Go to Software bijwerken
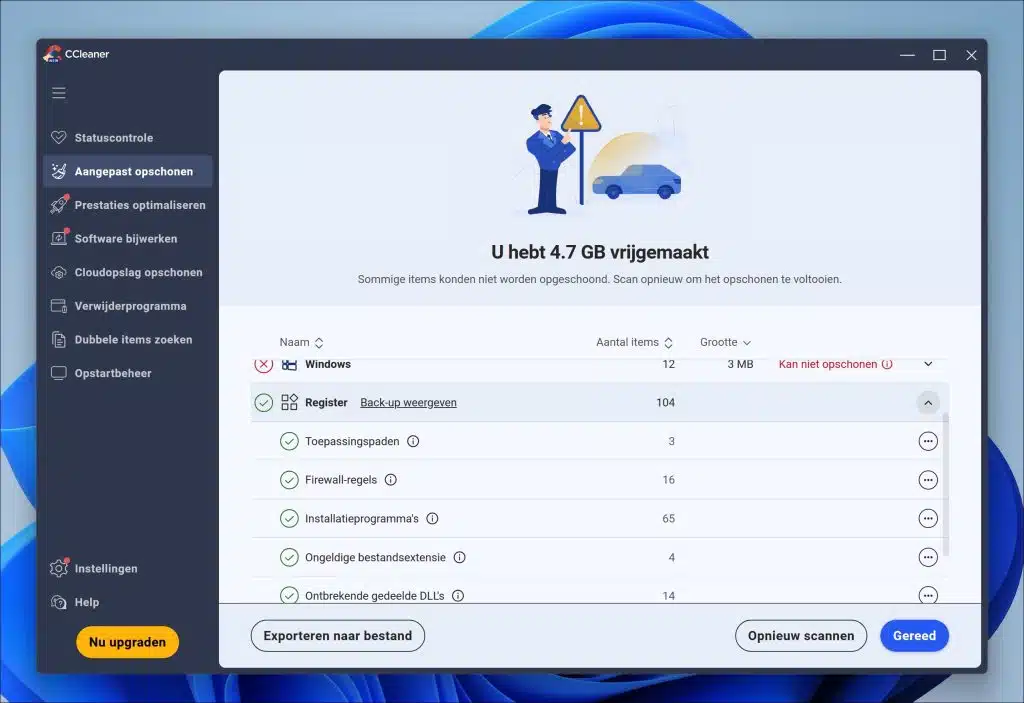This screenshot has width=1024, height=703. pos(127,238)
